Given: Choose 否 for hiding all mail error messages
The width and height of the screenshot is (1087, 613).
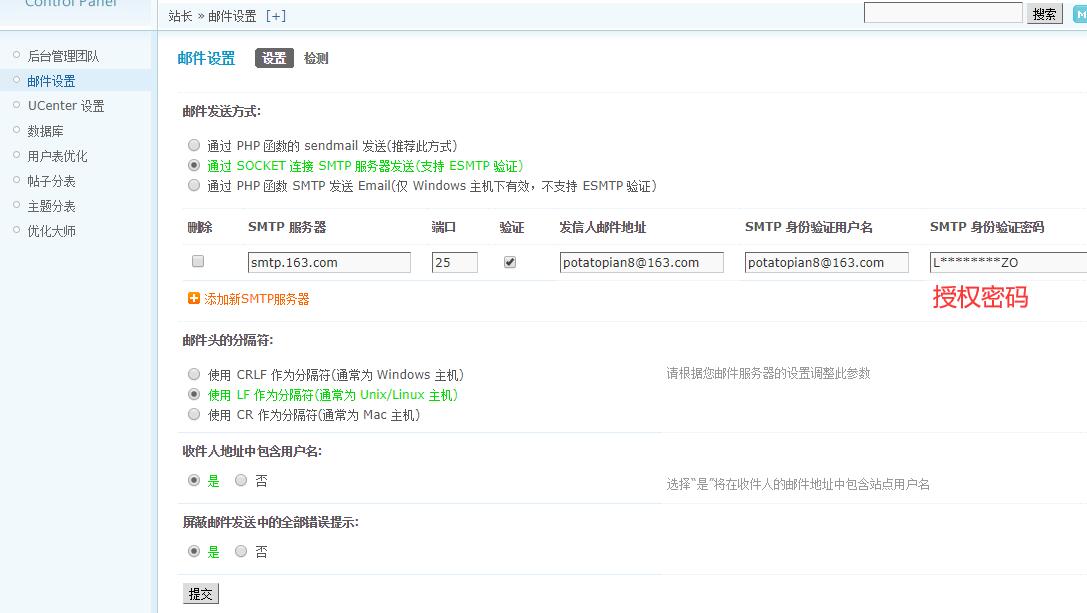Looking at the screenshot, I should pos(241,551).
